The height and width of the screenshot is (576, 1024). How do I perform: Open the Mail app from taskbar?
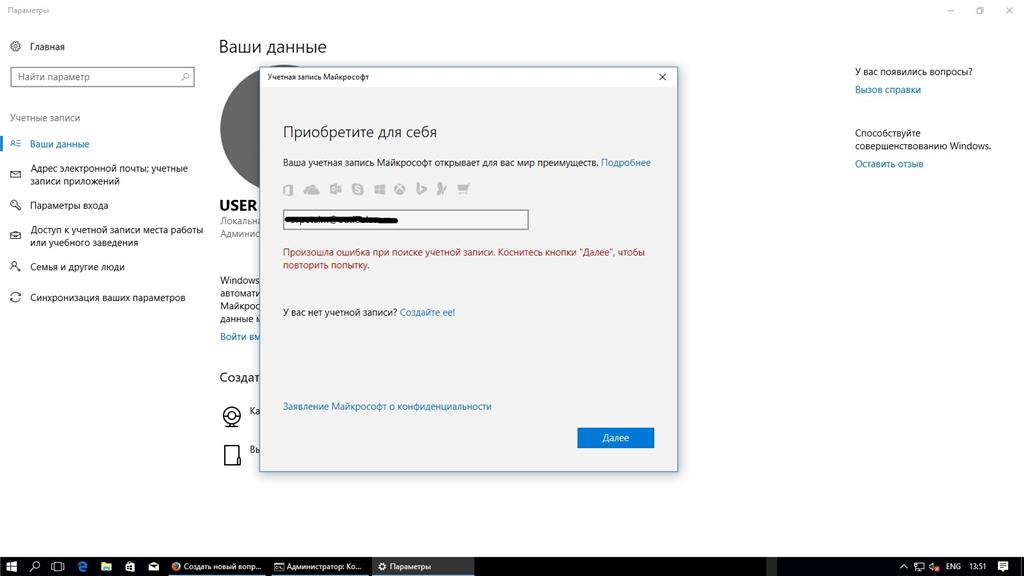click(153, 566)
